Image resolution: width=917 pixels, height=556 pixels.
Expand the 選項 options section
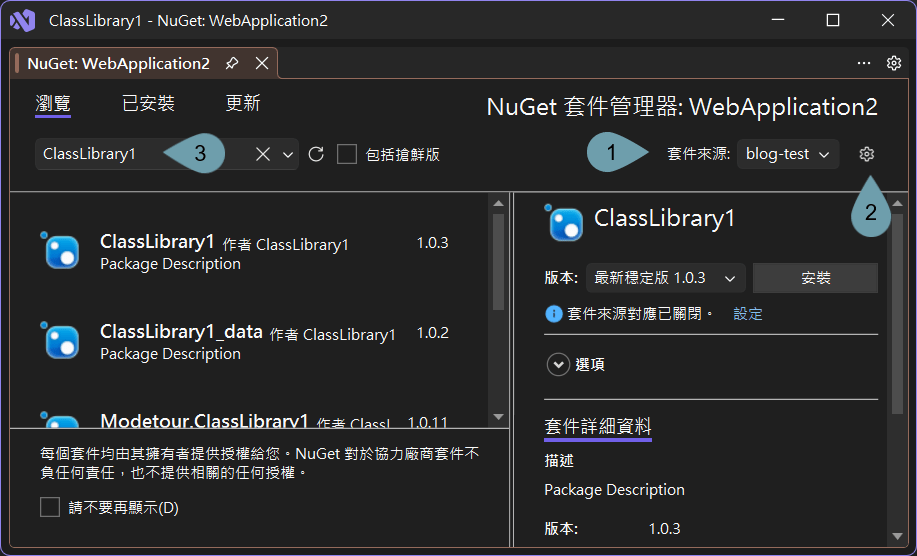click(557, 365)
